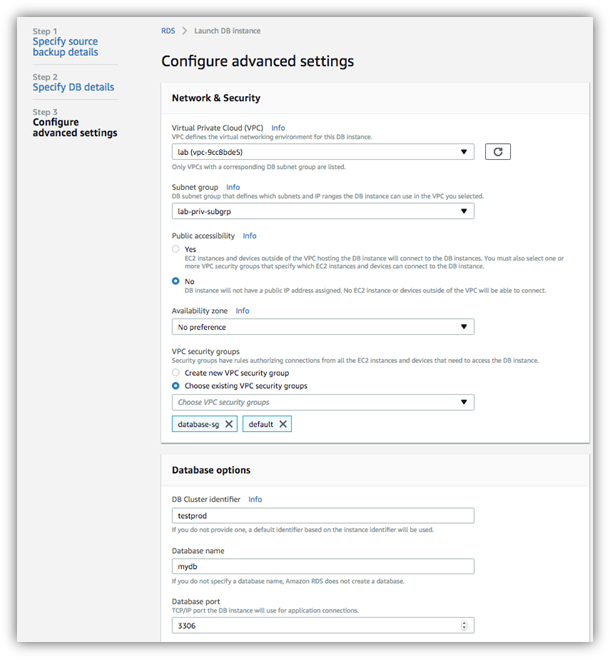Click the Database port stepper arrows
The image size is (610, 659).
464,625
